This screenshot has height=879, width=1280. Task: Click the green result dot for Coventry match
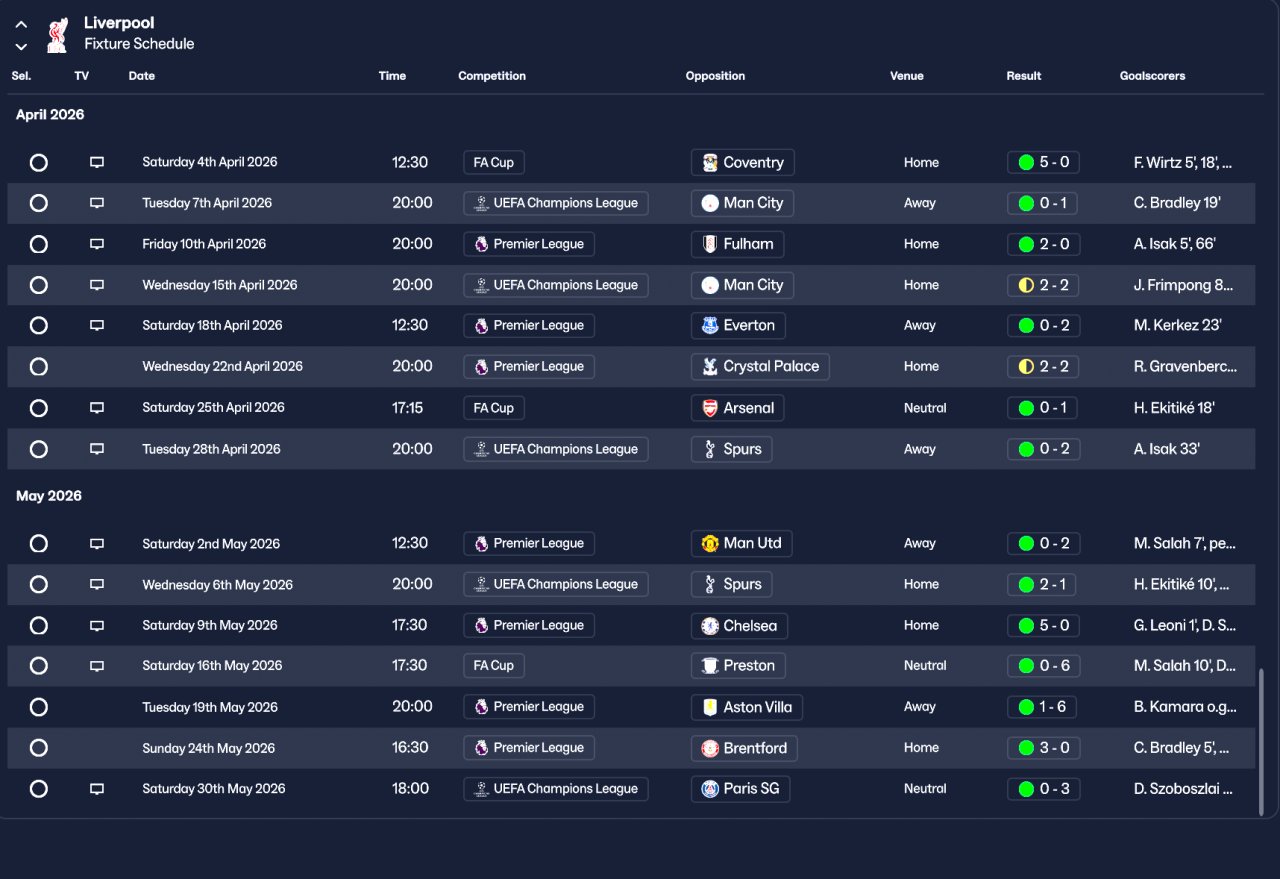click(x=1025, y=162)
